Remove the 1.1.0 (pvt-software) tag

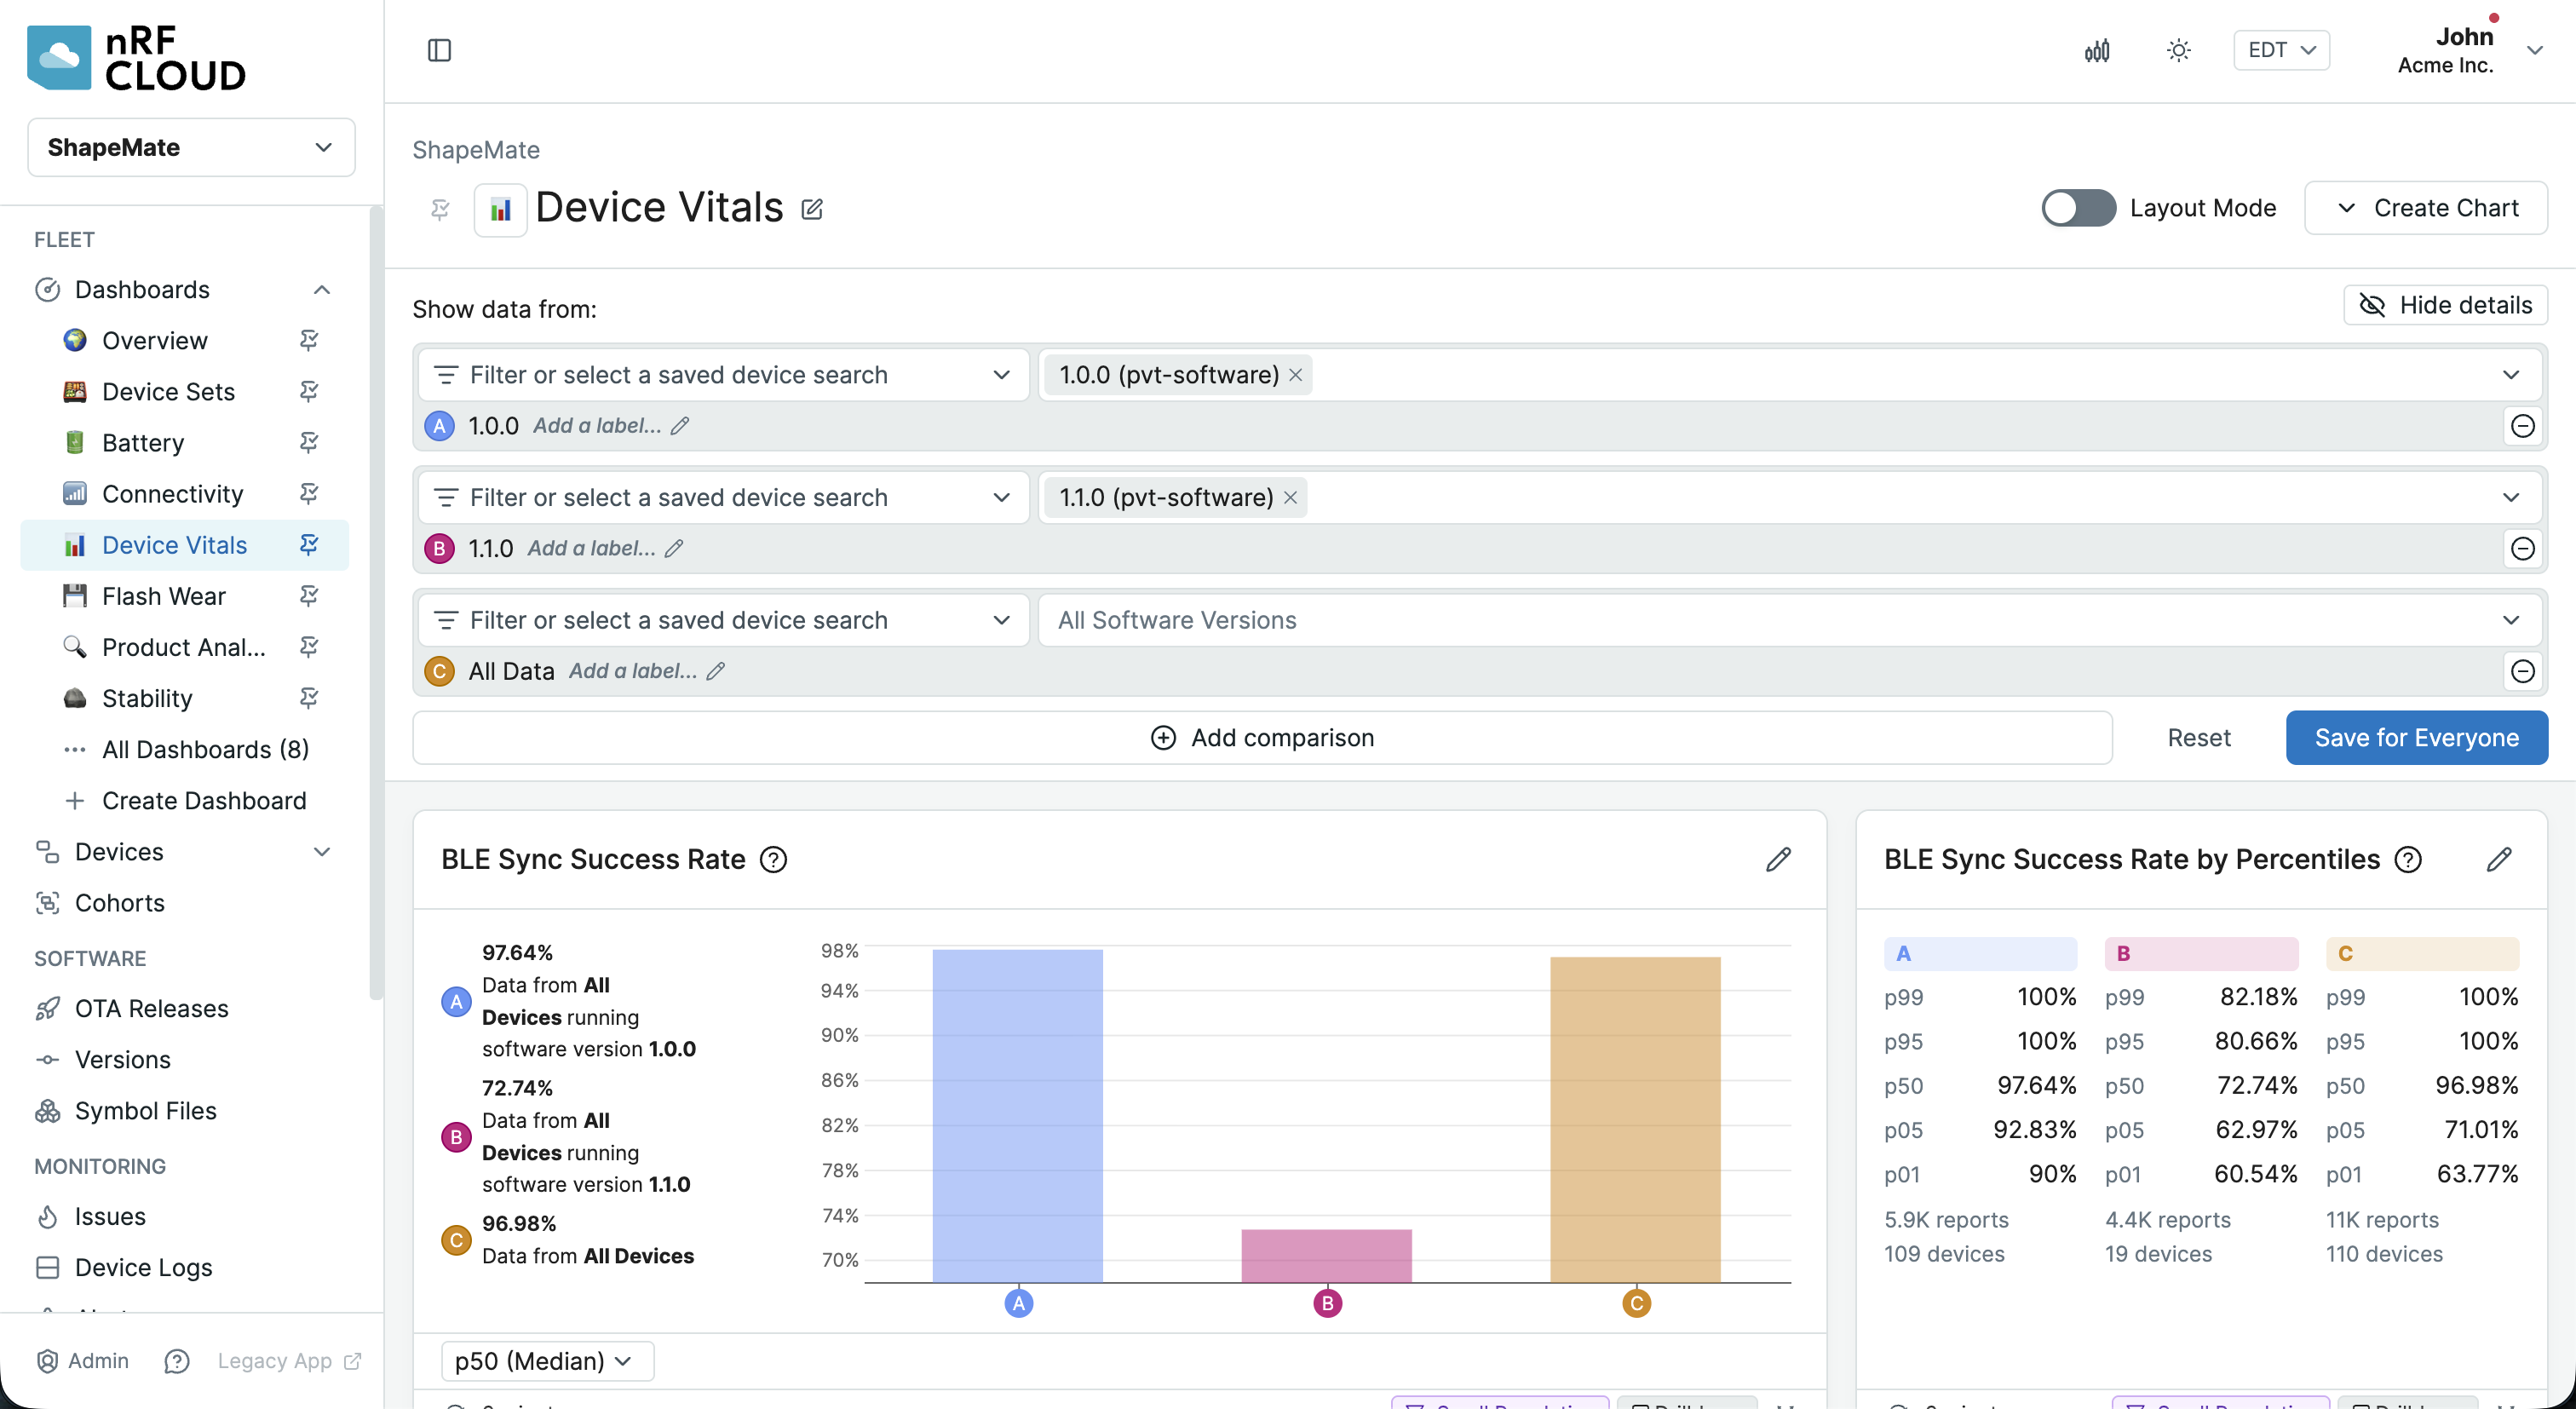1290,497
